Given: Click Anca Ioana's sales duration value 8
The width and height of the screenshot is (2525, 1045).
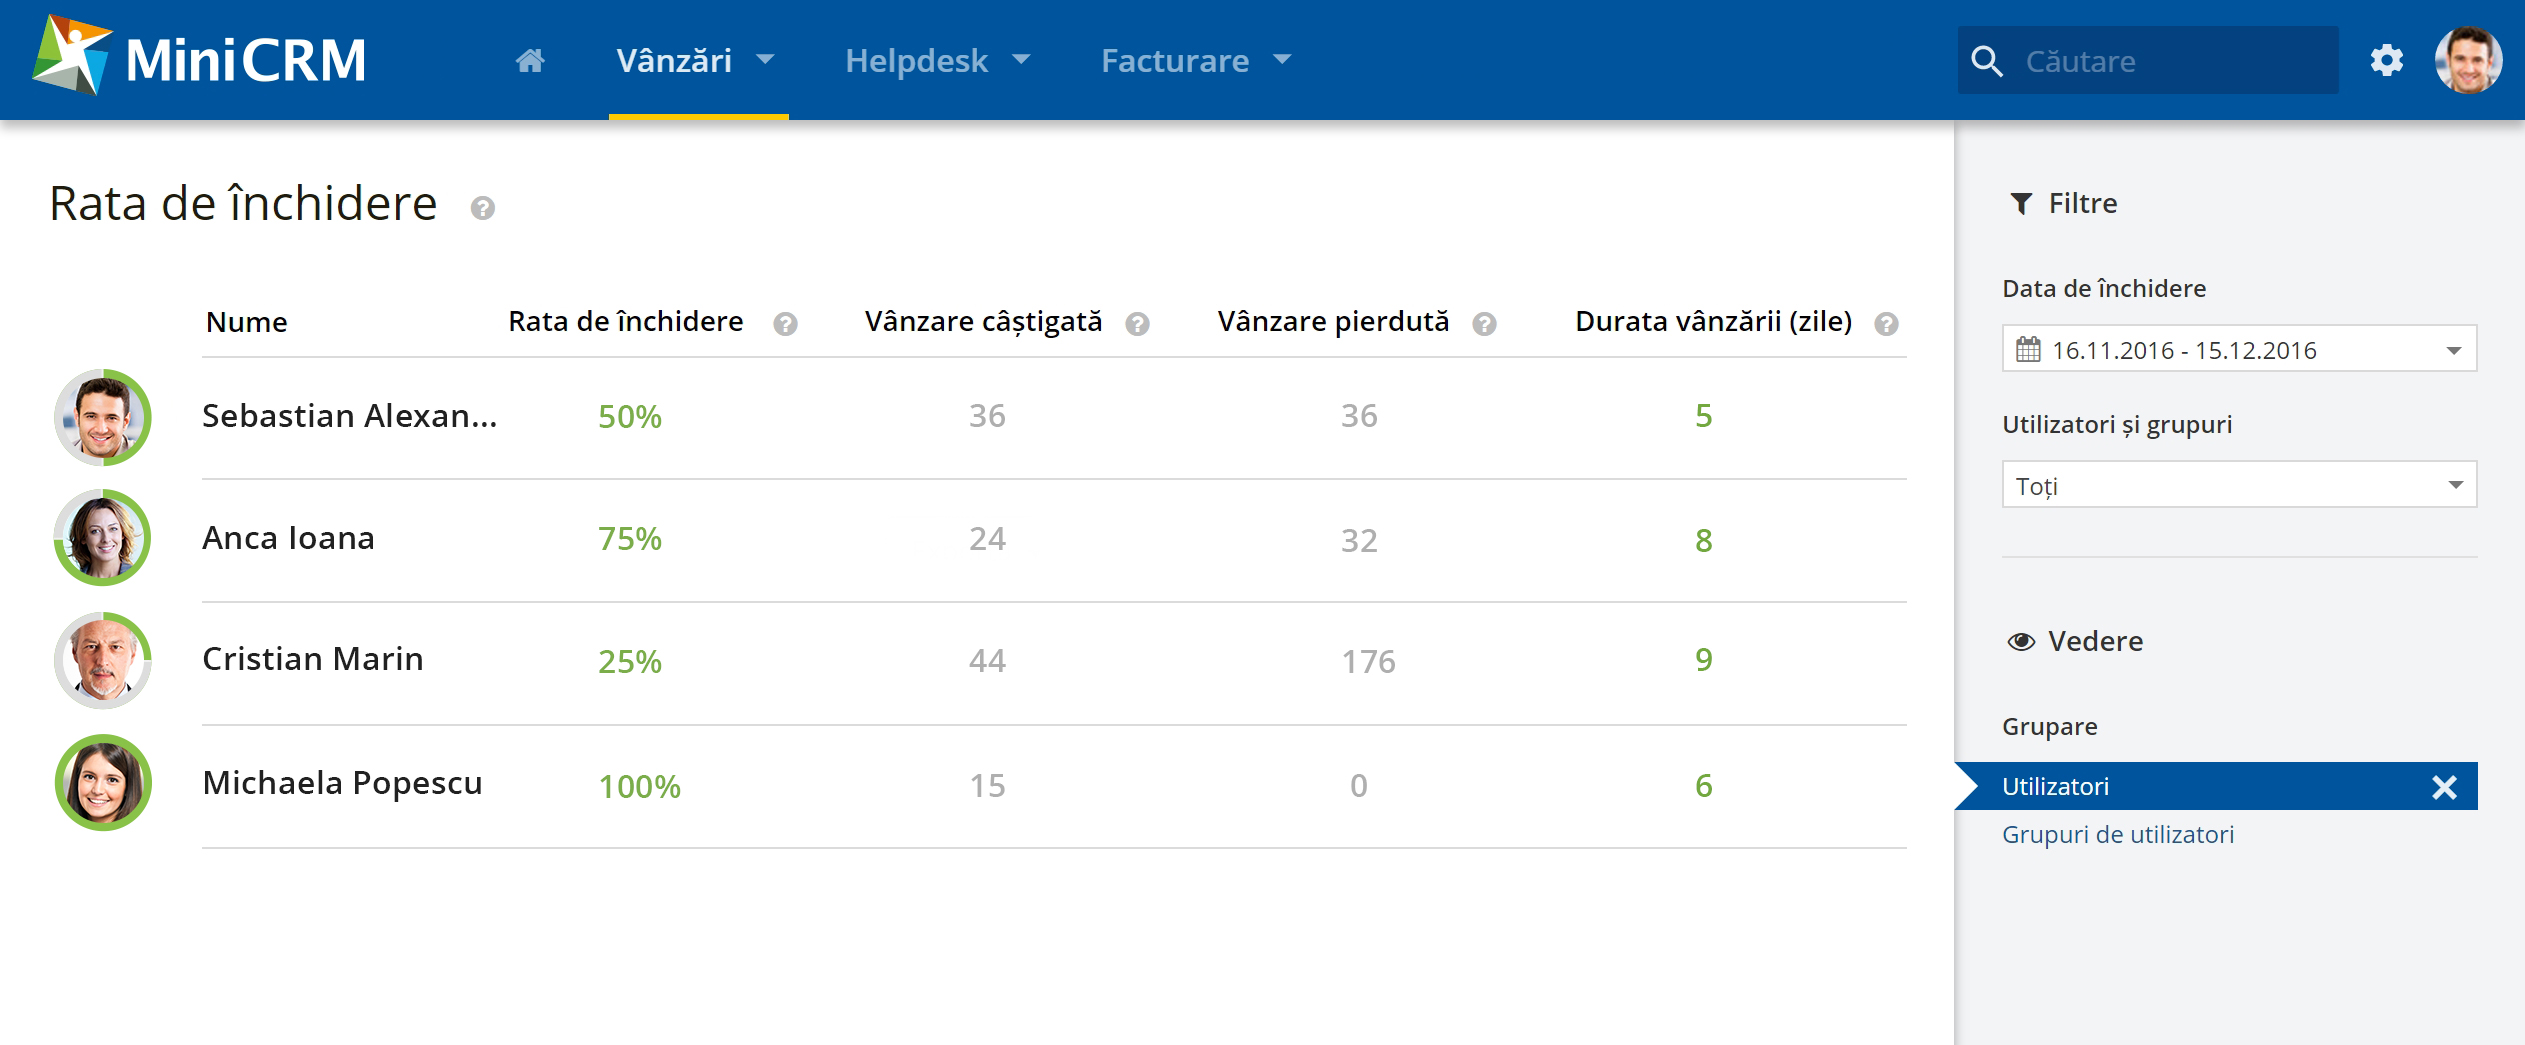Looking at the screenshot, I should coord(1704,541).
